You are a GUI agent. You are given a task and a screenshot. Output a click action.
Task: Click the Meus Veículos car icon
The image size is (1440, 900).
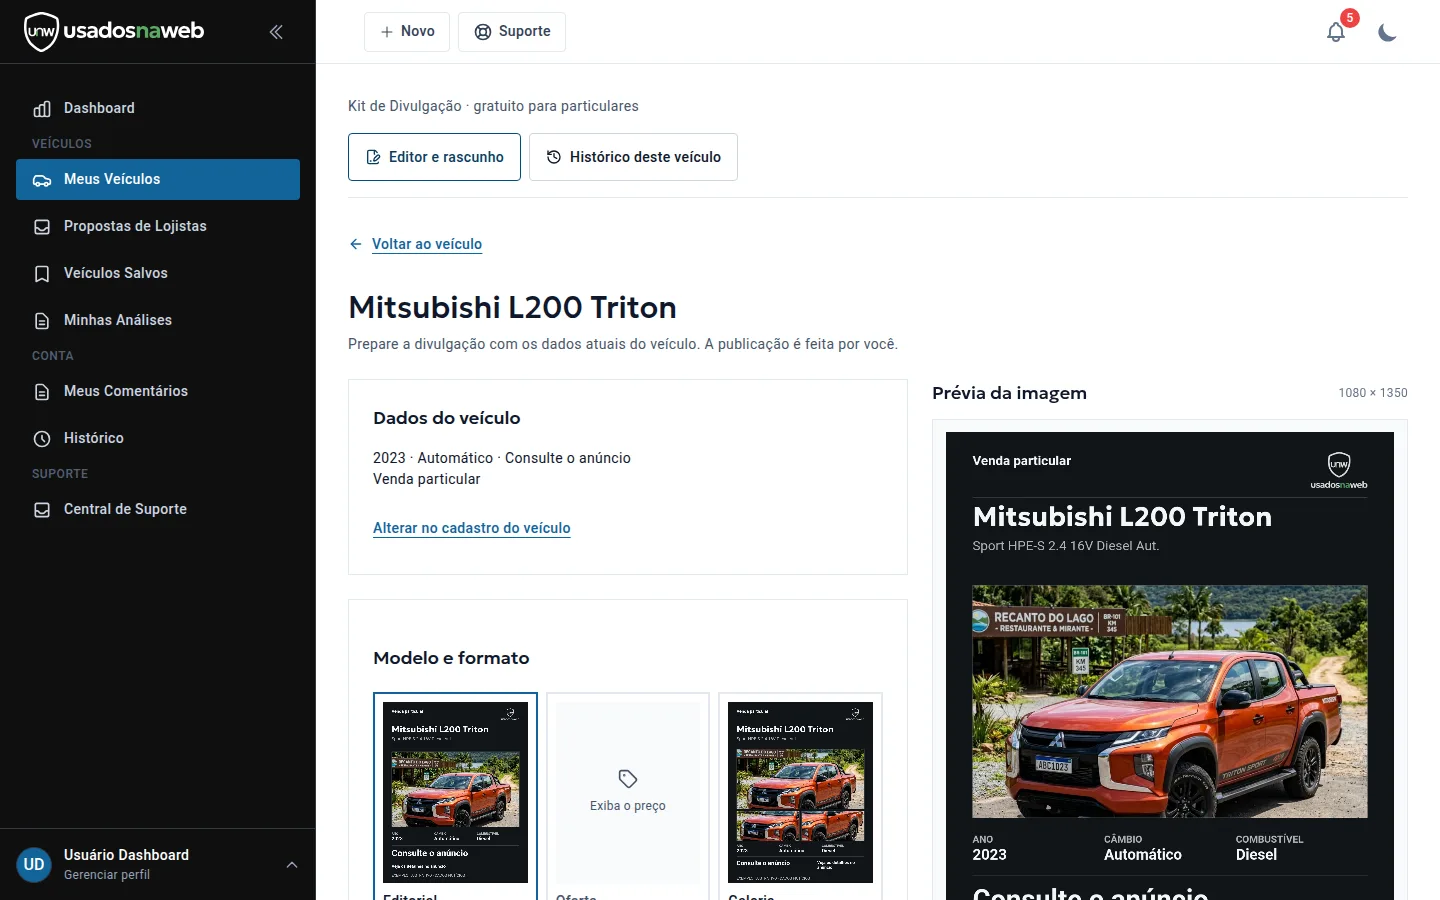[x=42, y=180]
